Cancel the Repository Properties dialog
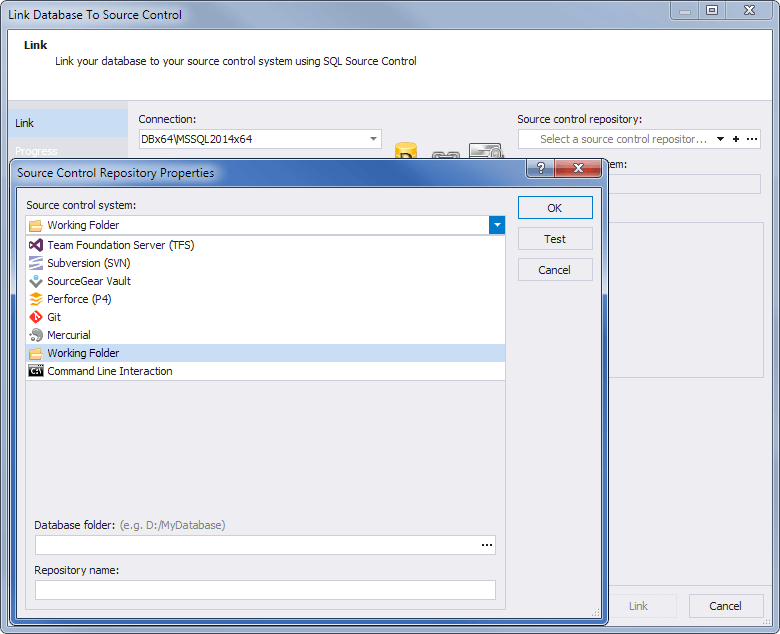 point(555,270)
